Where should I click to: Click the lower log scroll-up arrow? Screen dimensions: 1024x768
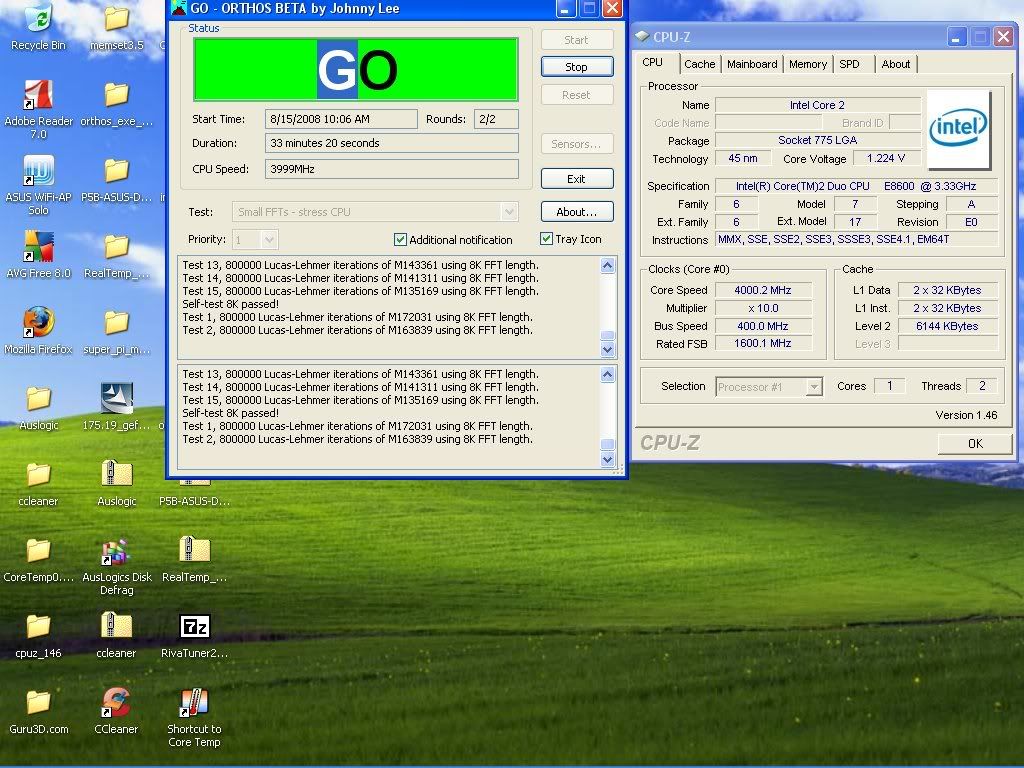click(607, 374)
